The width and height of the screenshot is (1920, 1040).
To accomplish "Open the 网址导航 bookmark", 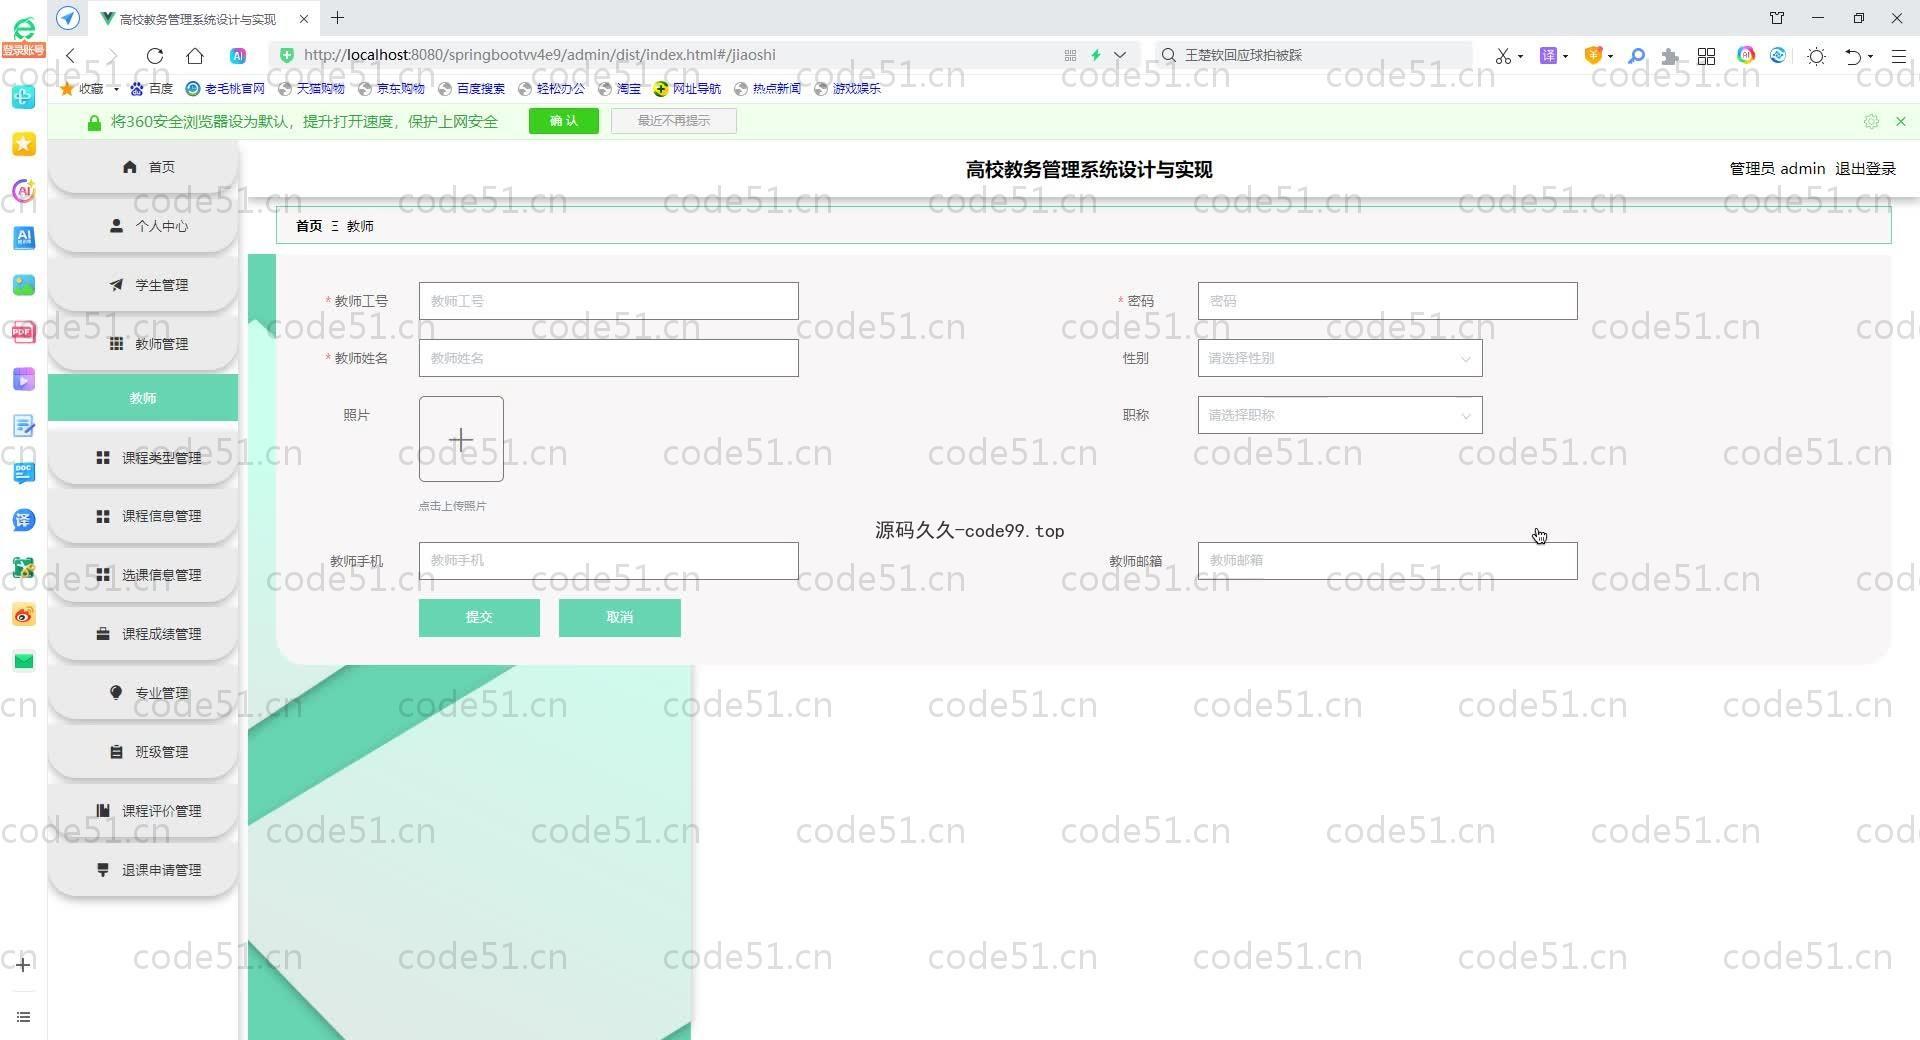I will point(687,89).
